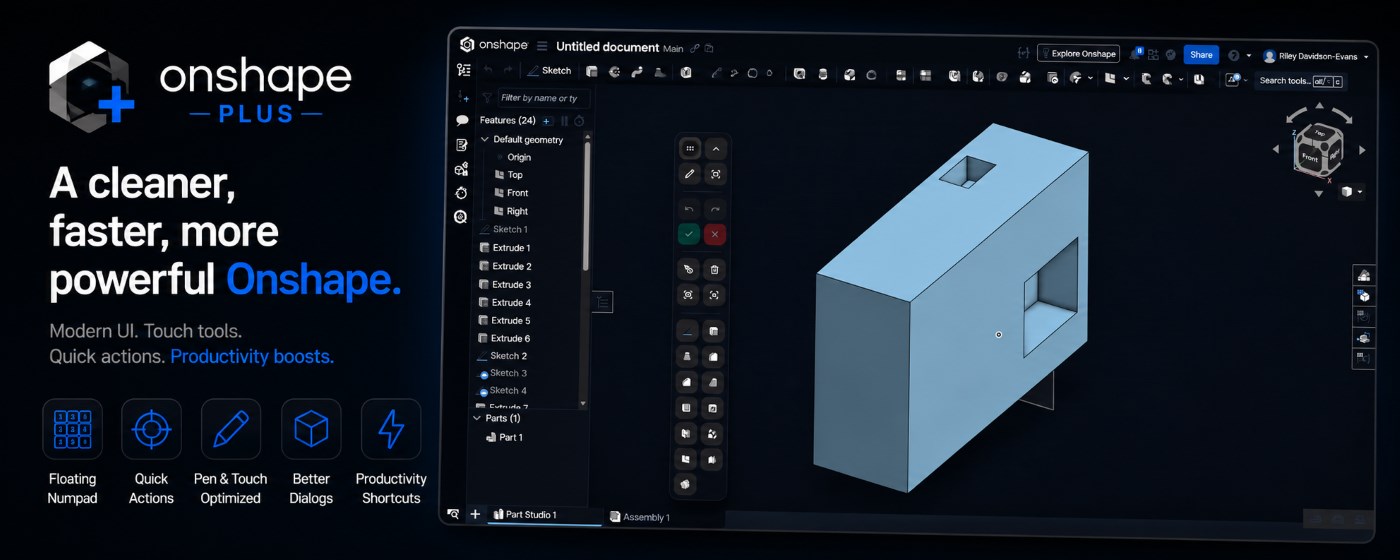Click the Main branch label

click(x=673, y=48)
